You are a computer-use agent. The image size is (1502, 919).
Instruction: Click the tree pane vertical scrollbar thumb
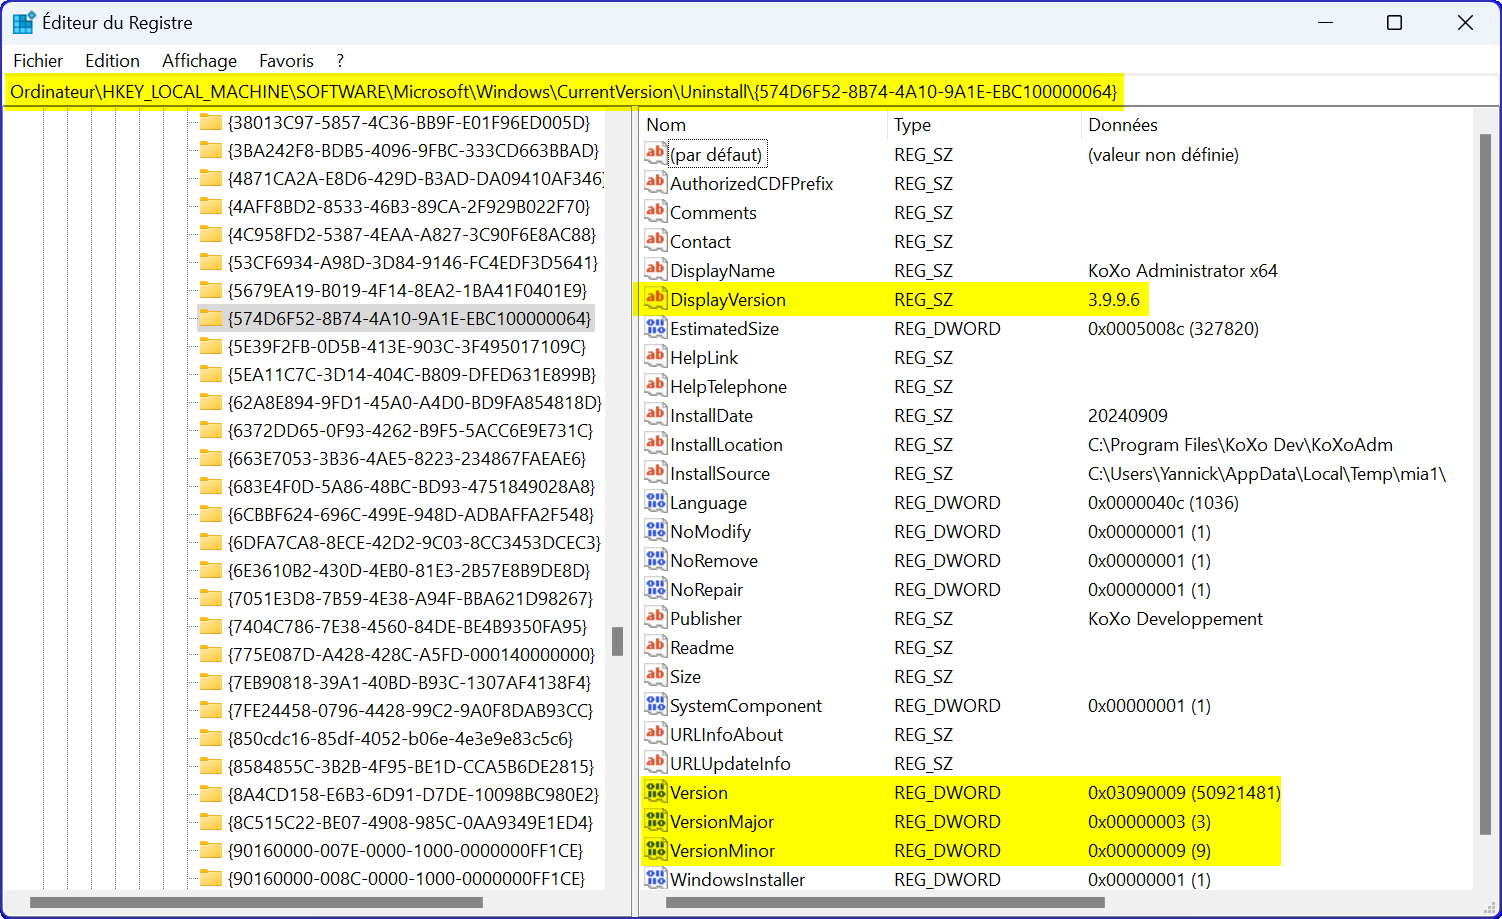(617, 641)
